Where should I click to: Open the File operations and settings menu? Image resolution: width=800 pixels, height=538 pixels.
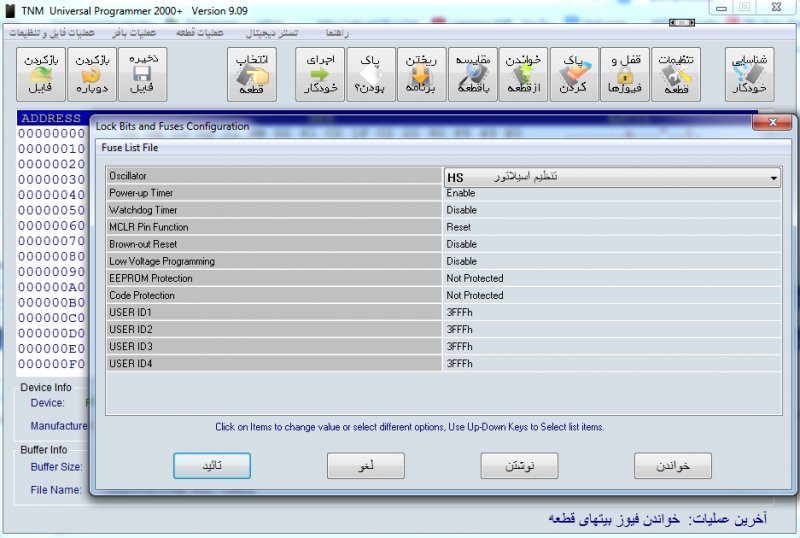tap(52, 33)
